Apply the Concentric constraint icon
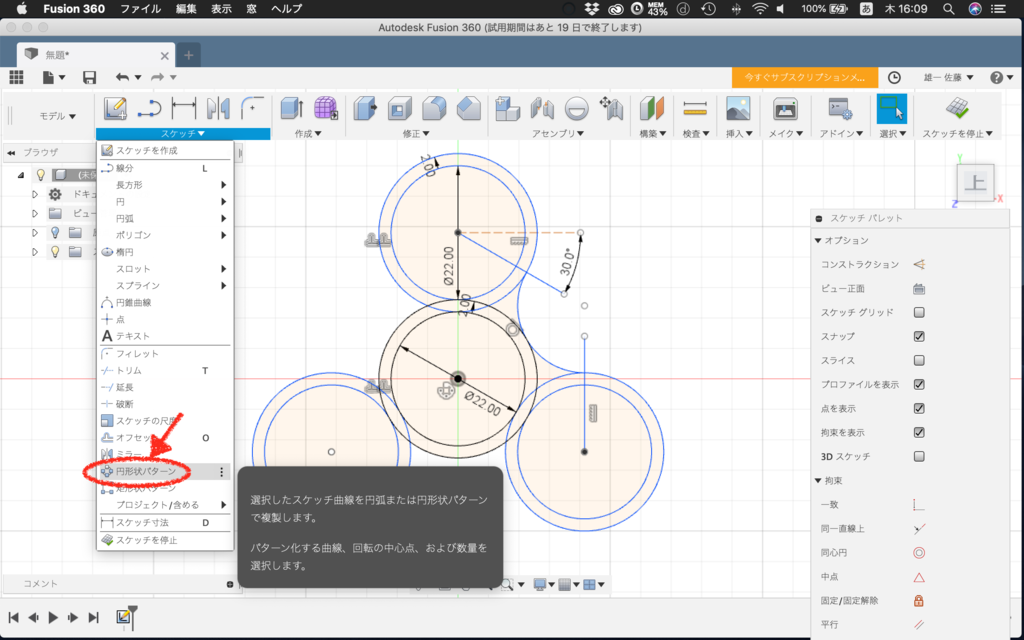The width and height of the screenshot is (1024, 640). [919, 553]
